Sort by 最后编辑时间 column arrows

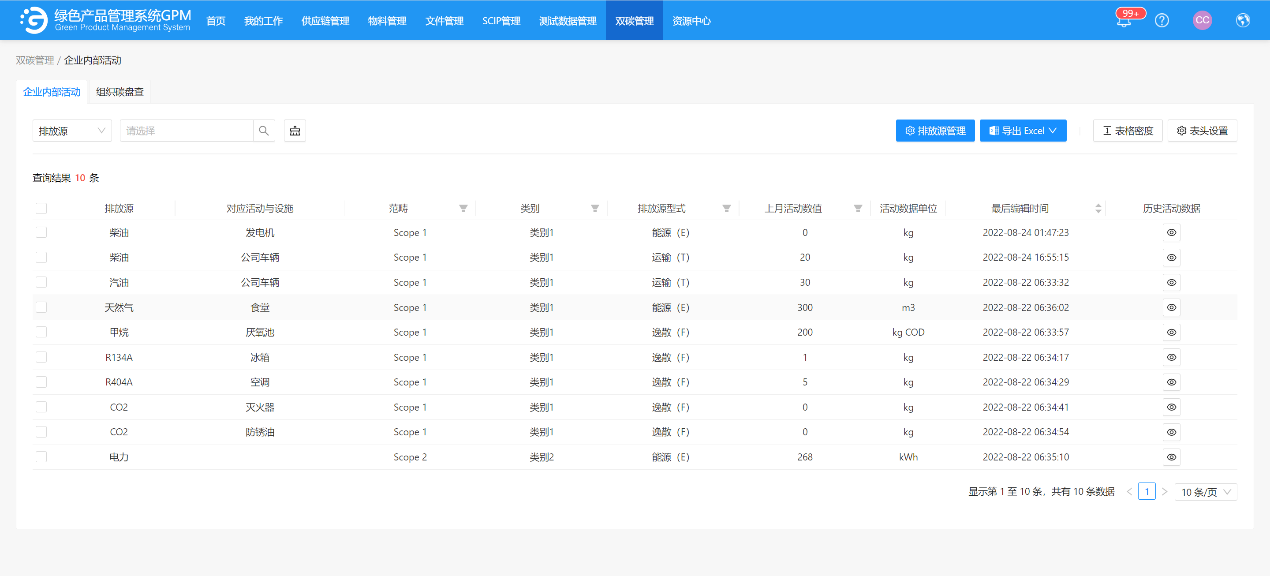pyautogui.click(x=1098, y=208)
